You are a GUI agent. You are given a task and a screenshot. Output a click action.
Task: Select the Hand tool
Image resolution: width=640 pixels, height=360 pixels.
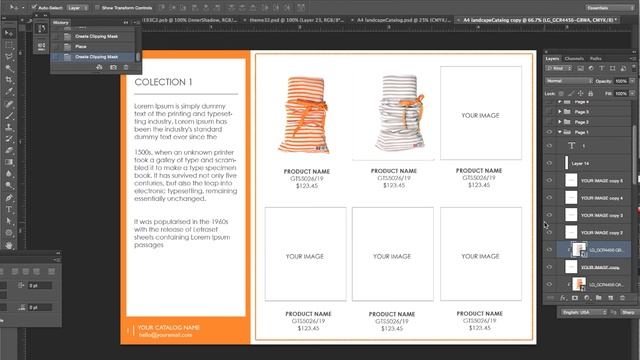[x=9, y=245]
